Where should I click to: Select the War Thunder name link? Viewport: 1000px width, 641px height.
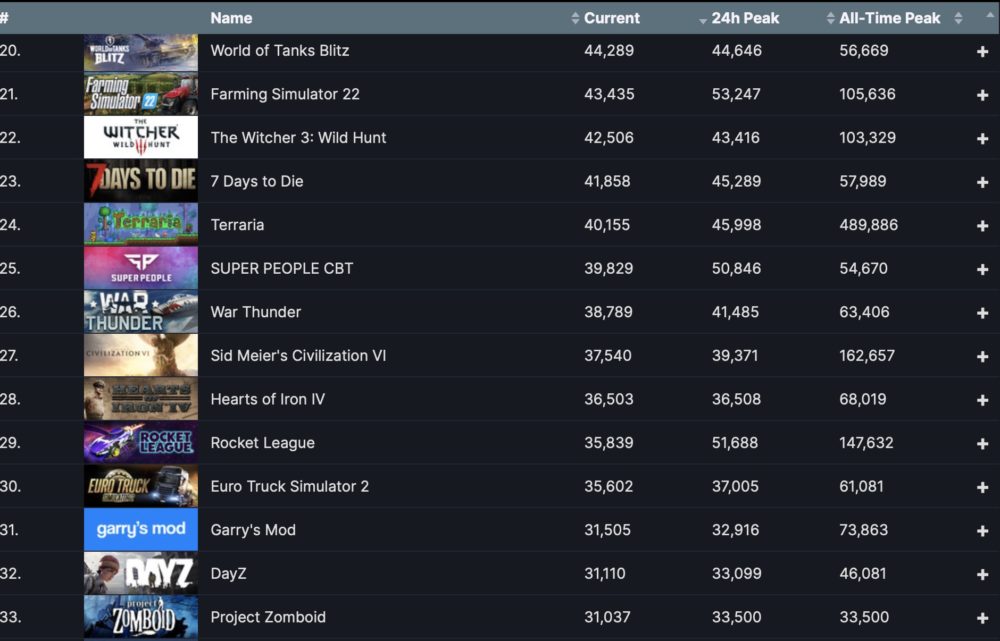coord(256,312)
